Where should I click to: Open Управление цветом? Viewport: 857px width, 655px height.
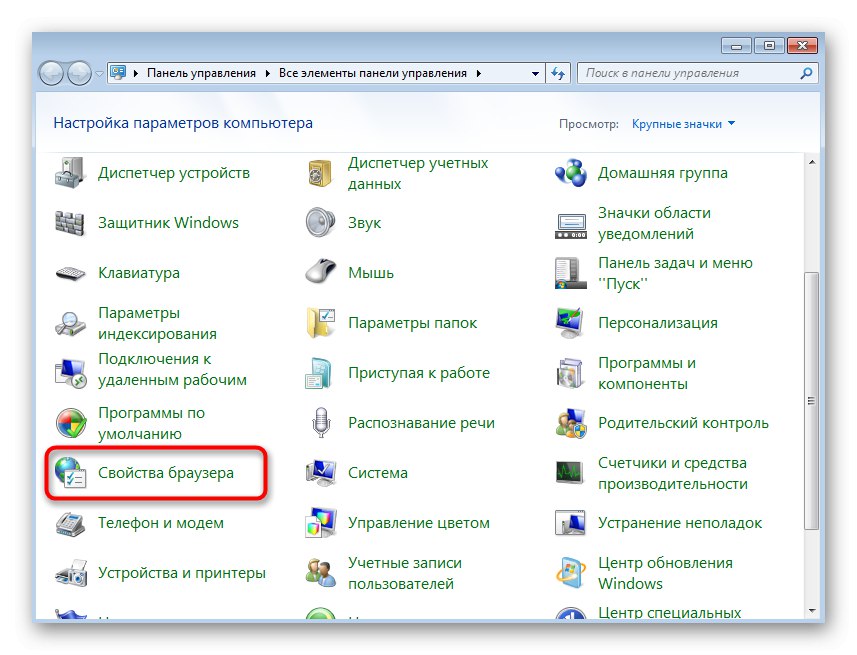tap(420, 522)
